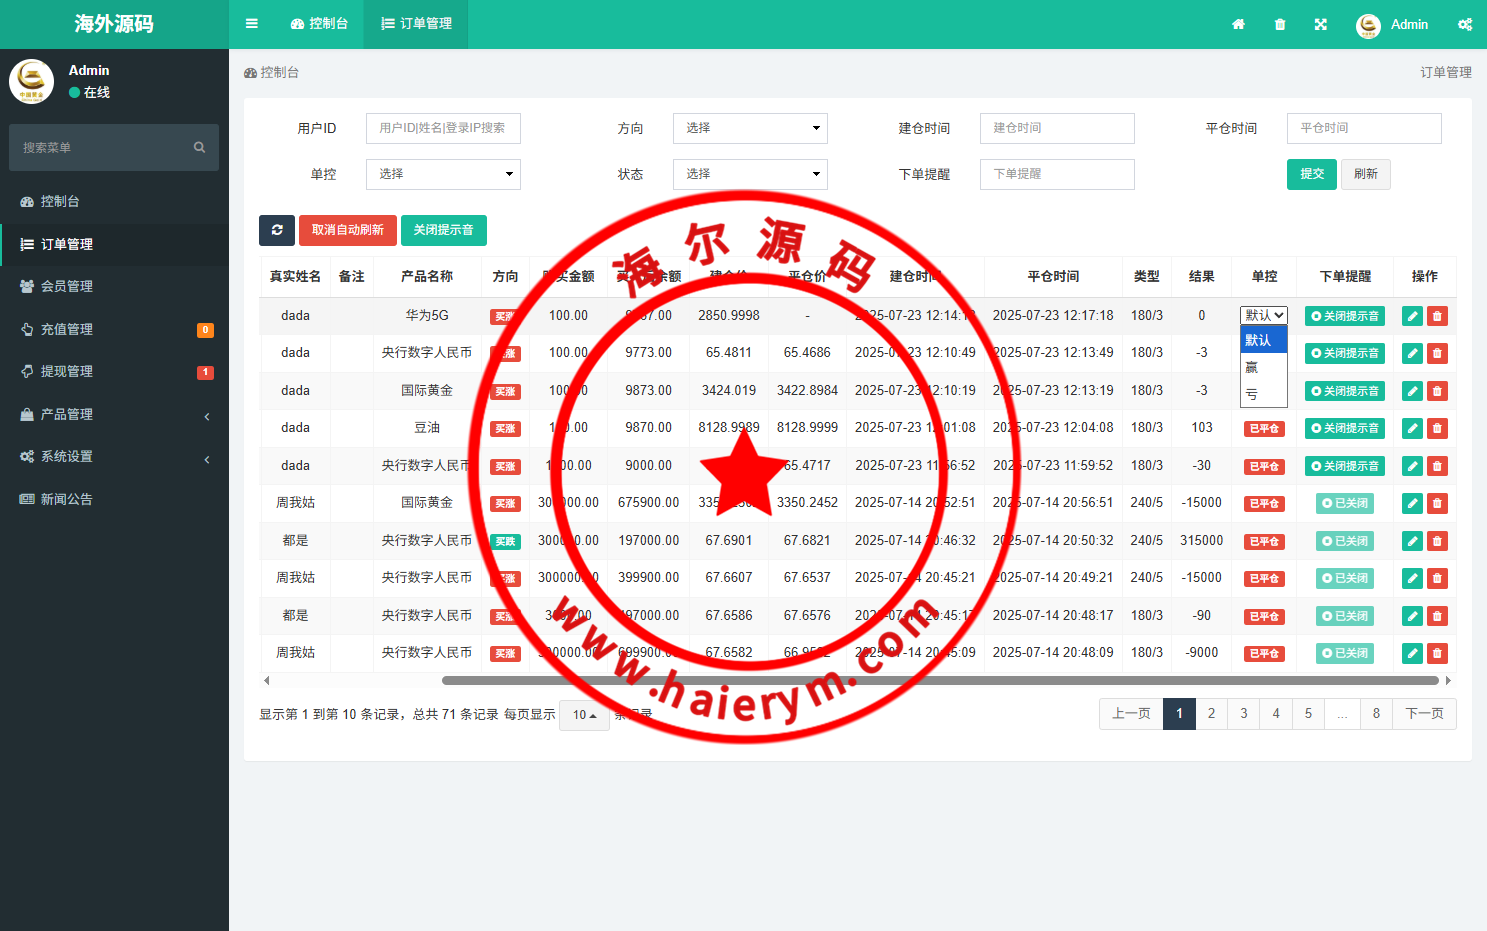Toggle 关闭提示音 for the 国际黄金 dada row
Viewport: 1487px width, 931px height.
[x=1344, y=391]
